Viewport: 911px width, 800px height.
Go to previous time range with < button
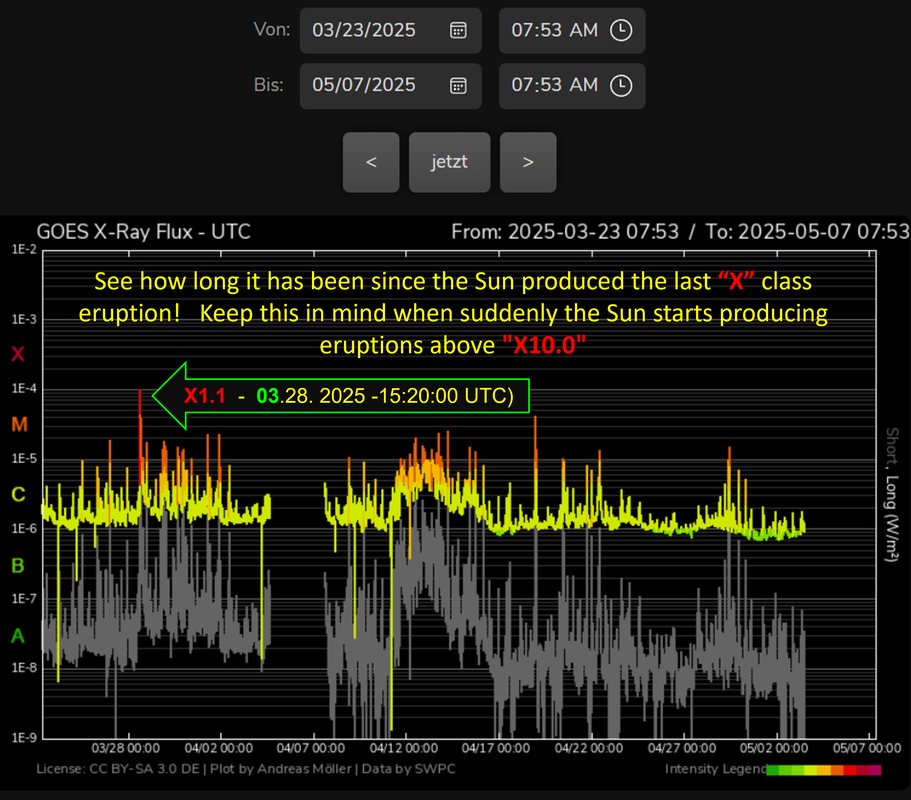pyautogui.click(x=371, y=162)
